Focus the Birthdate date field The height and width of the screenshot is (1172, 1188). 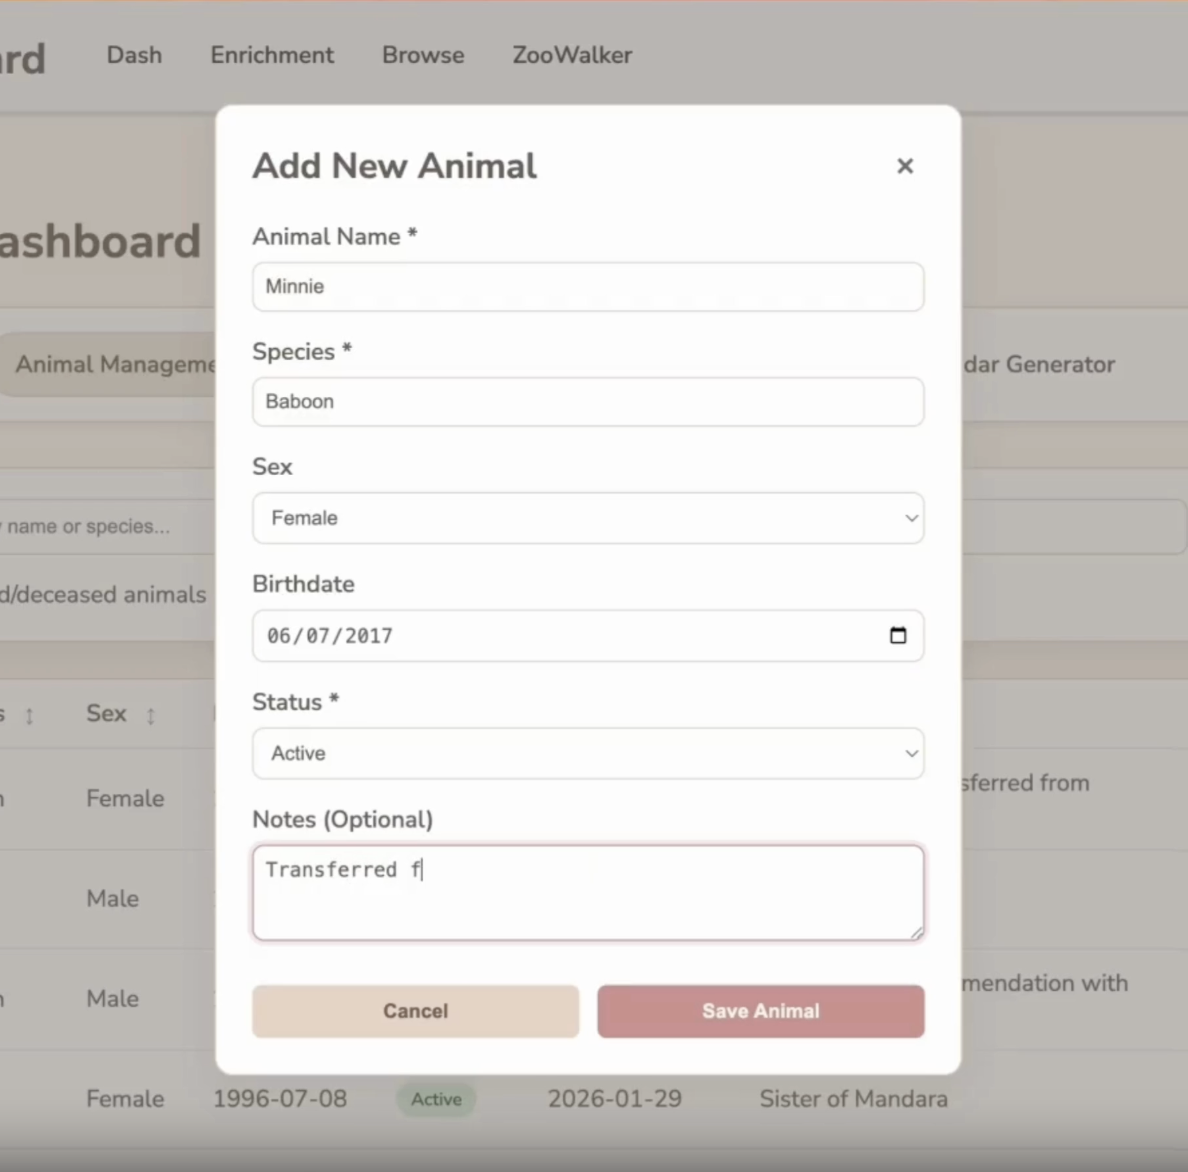pos(560,636)
